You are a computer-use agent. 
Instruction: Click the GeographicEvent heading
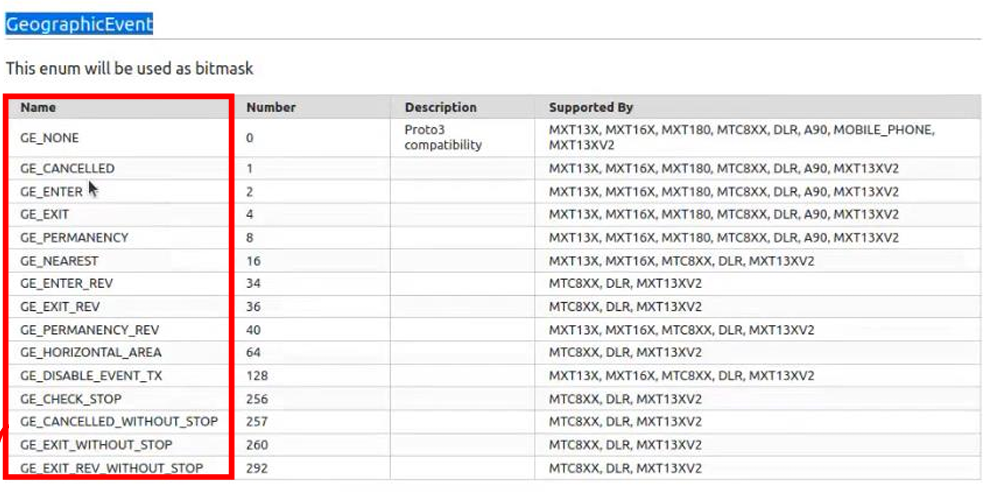(x=79, y=23)
